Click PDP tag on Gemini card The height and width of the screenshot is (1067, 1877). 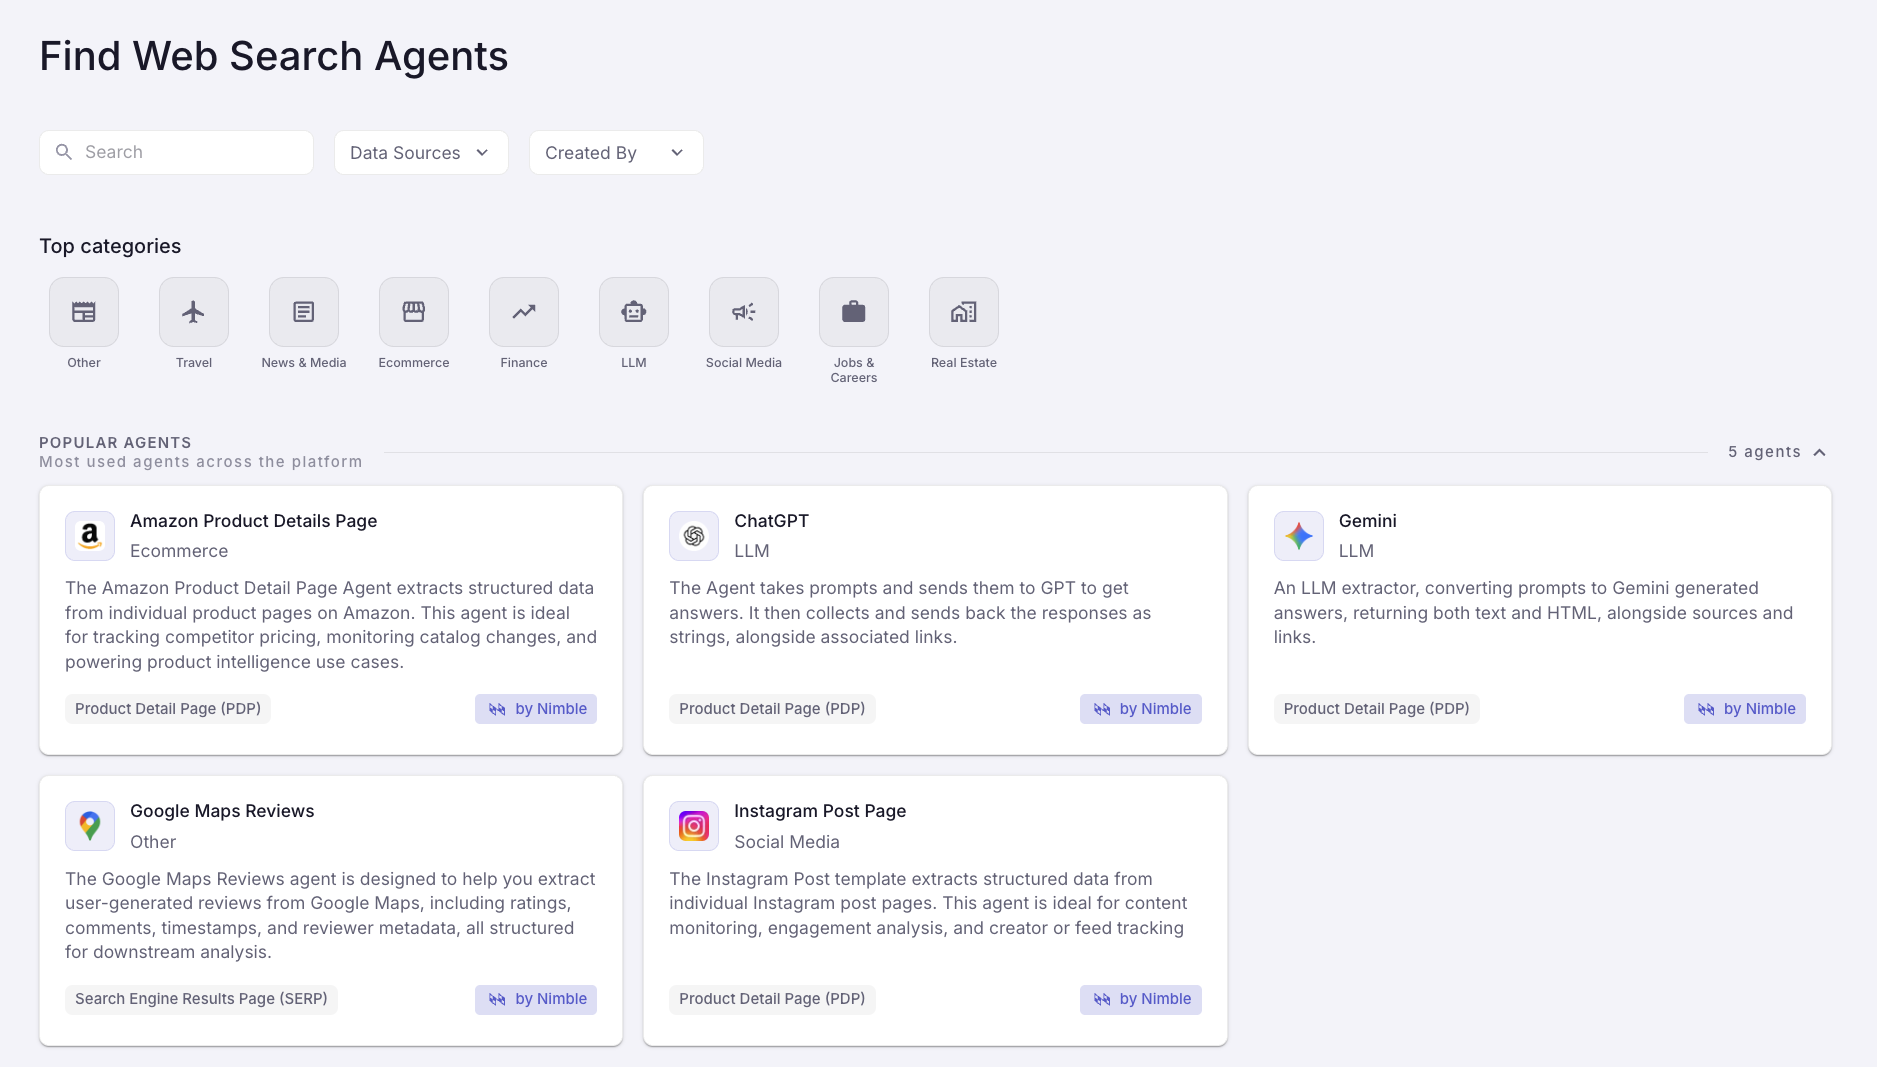(1377, 709)
